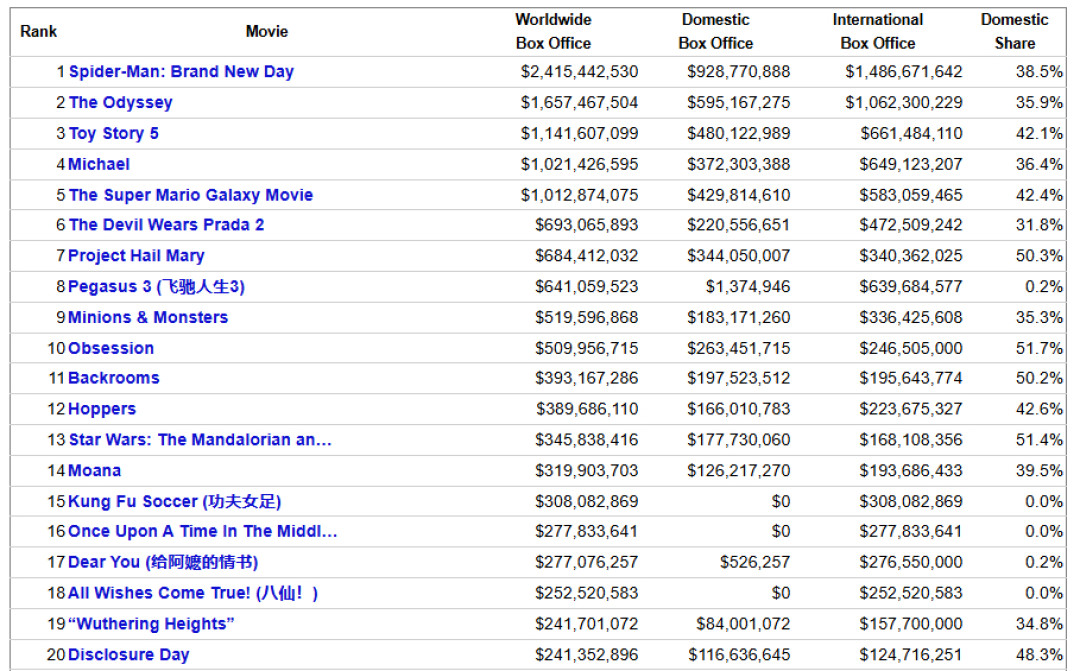Image resolution: width=1080 pixels, height=671 pixels.
Task: Select the worldwide total $1,657,467,504
Action: point(579,103)
